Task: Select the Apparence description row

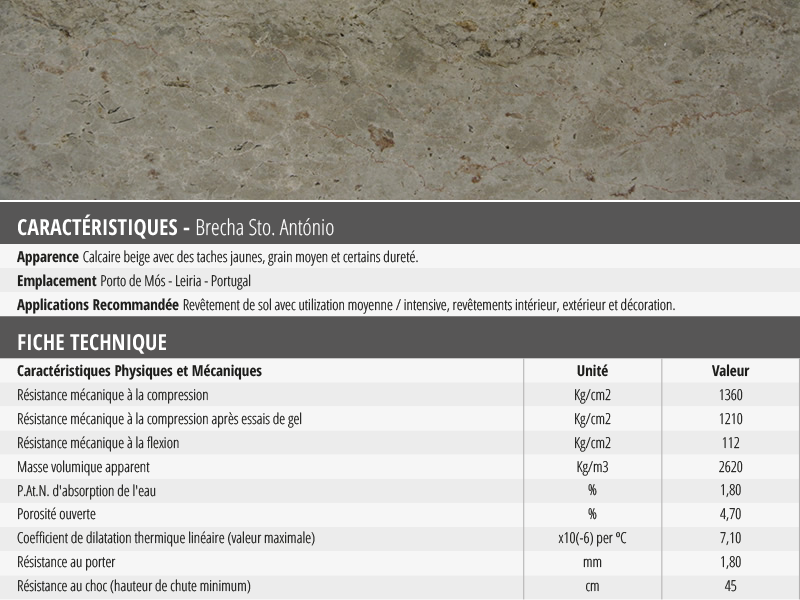Action: point(400,257)
